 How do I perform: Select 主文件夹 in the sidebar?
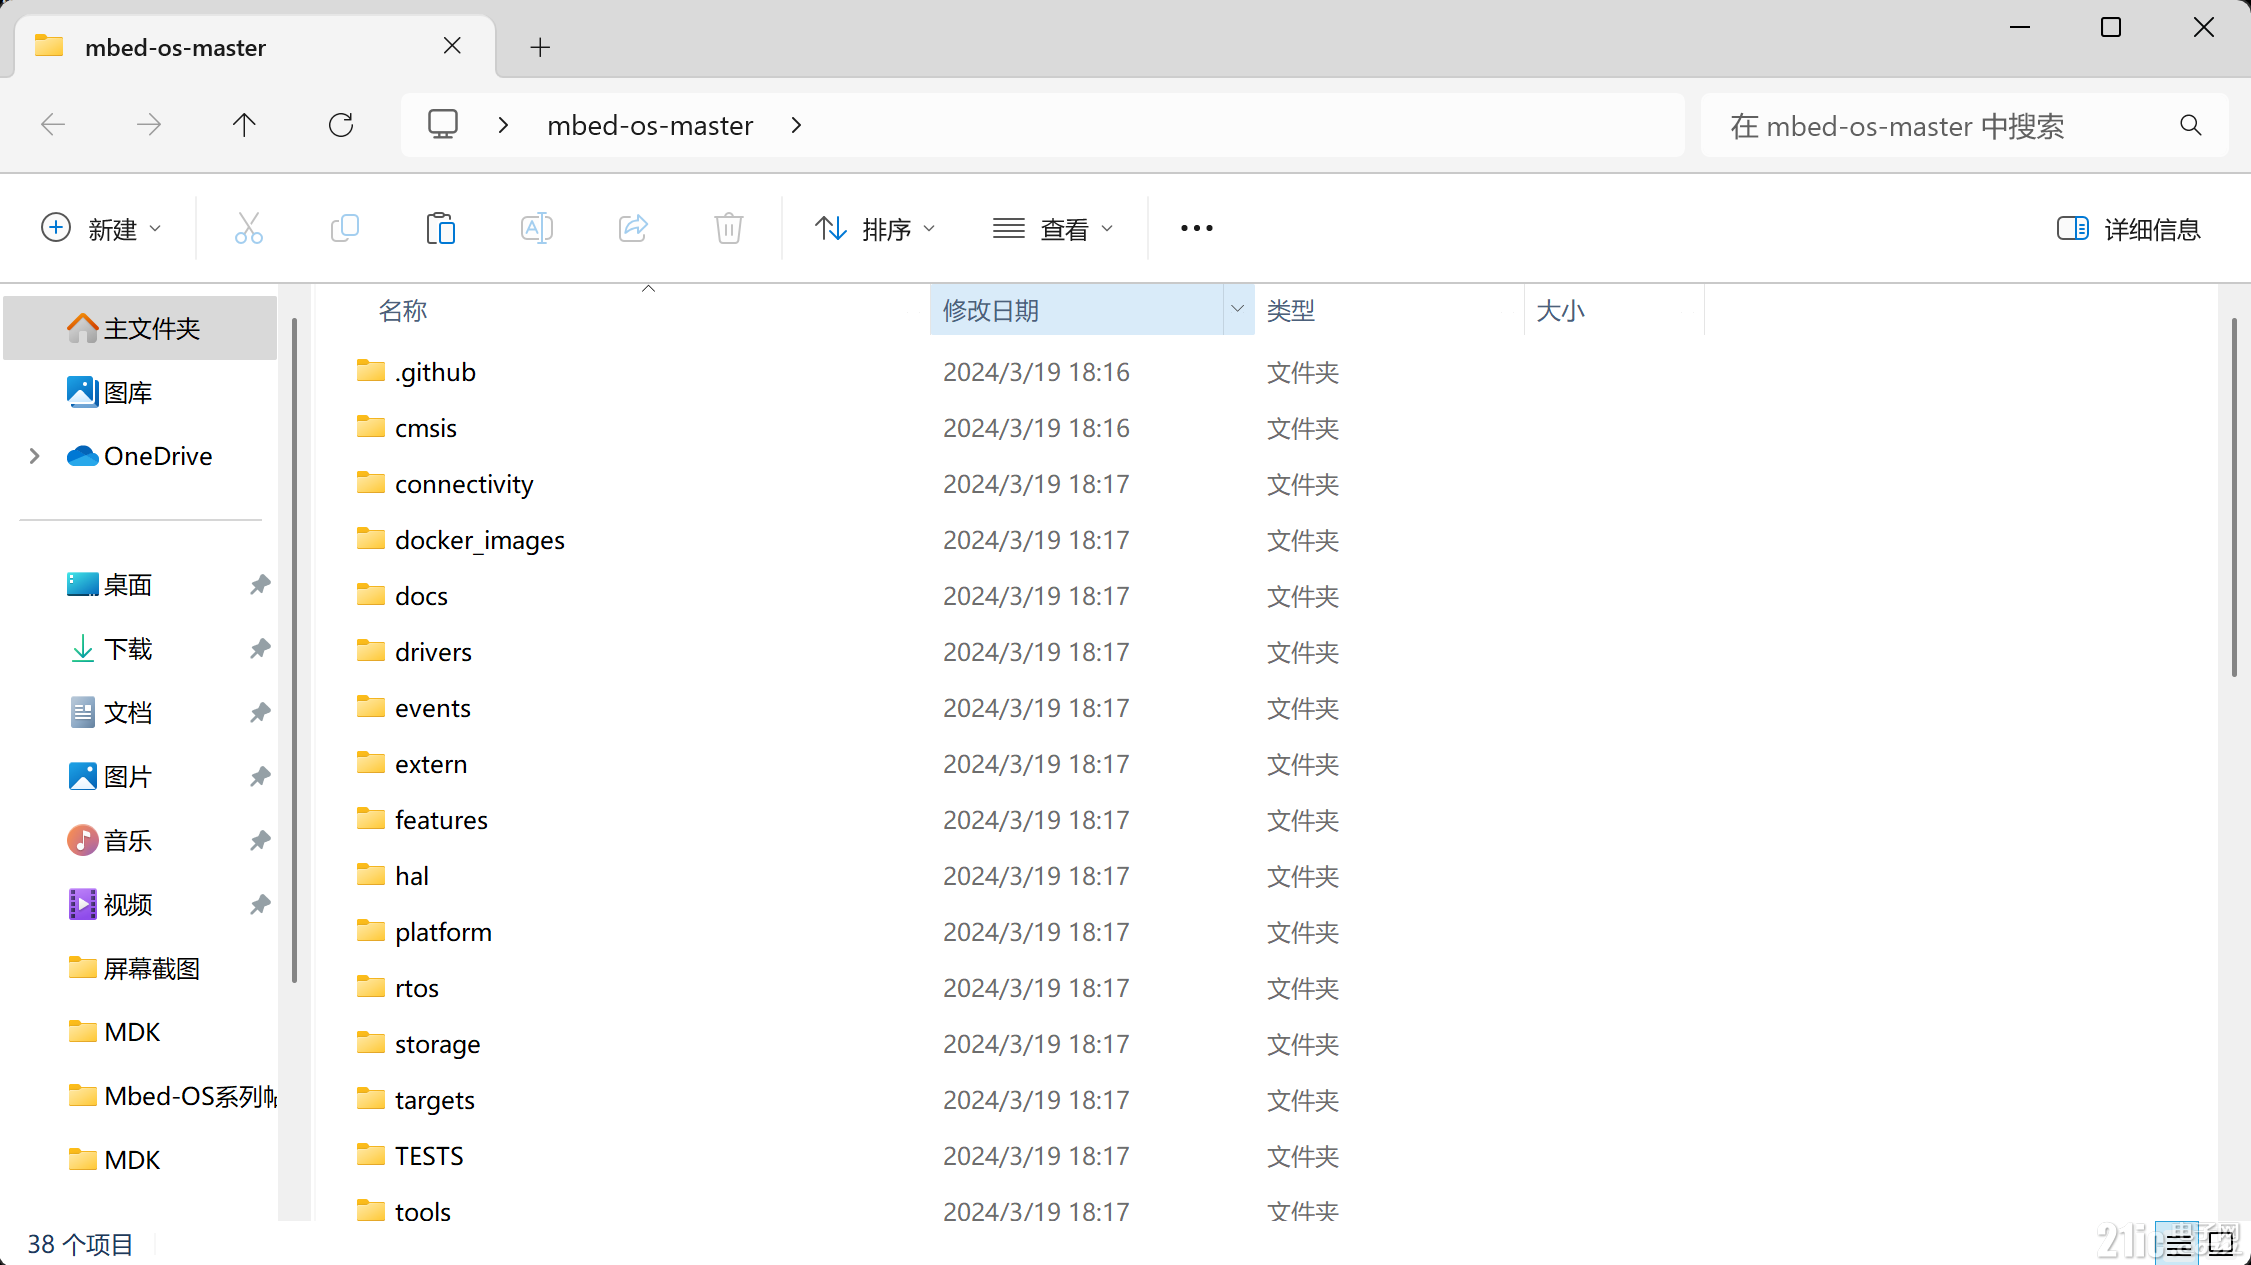[x=140, y=328]
